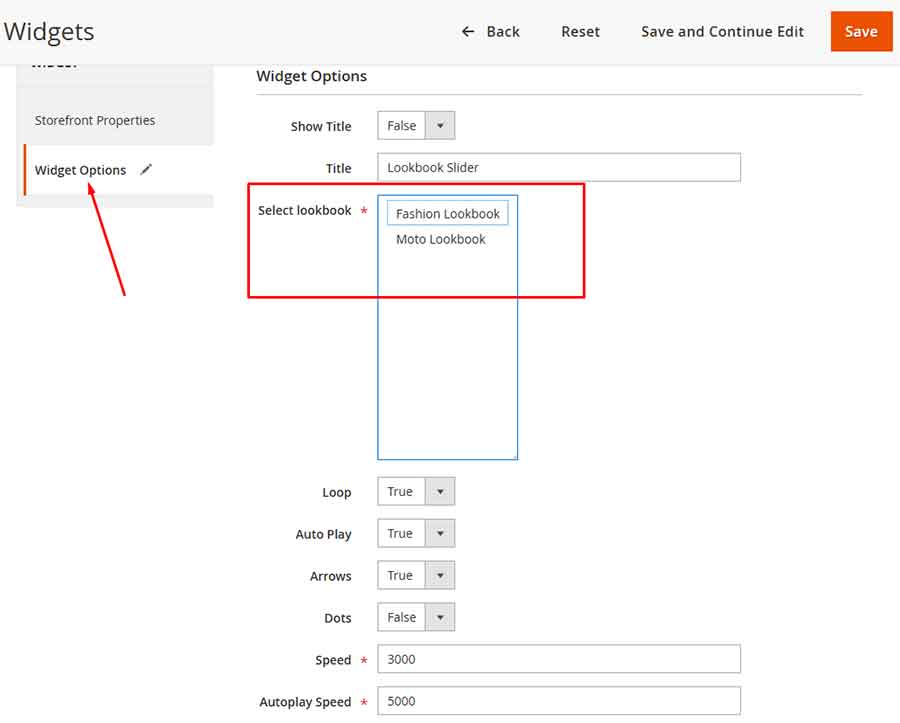Click the dropdown arrow on the Loop selector

(x=442, y=491)
